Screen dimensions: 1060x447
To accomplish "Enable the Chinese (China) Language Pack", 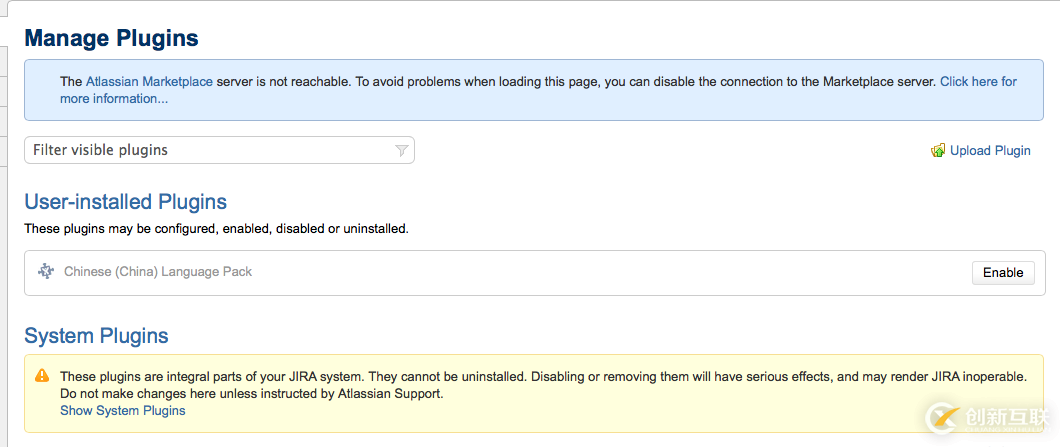I will (x=1003, y=273).
